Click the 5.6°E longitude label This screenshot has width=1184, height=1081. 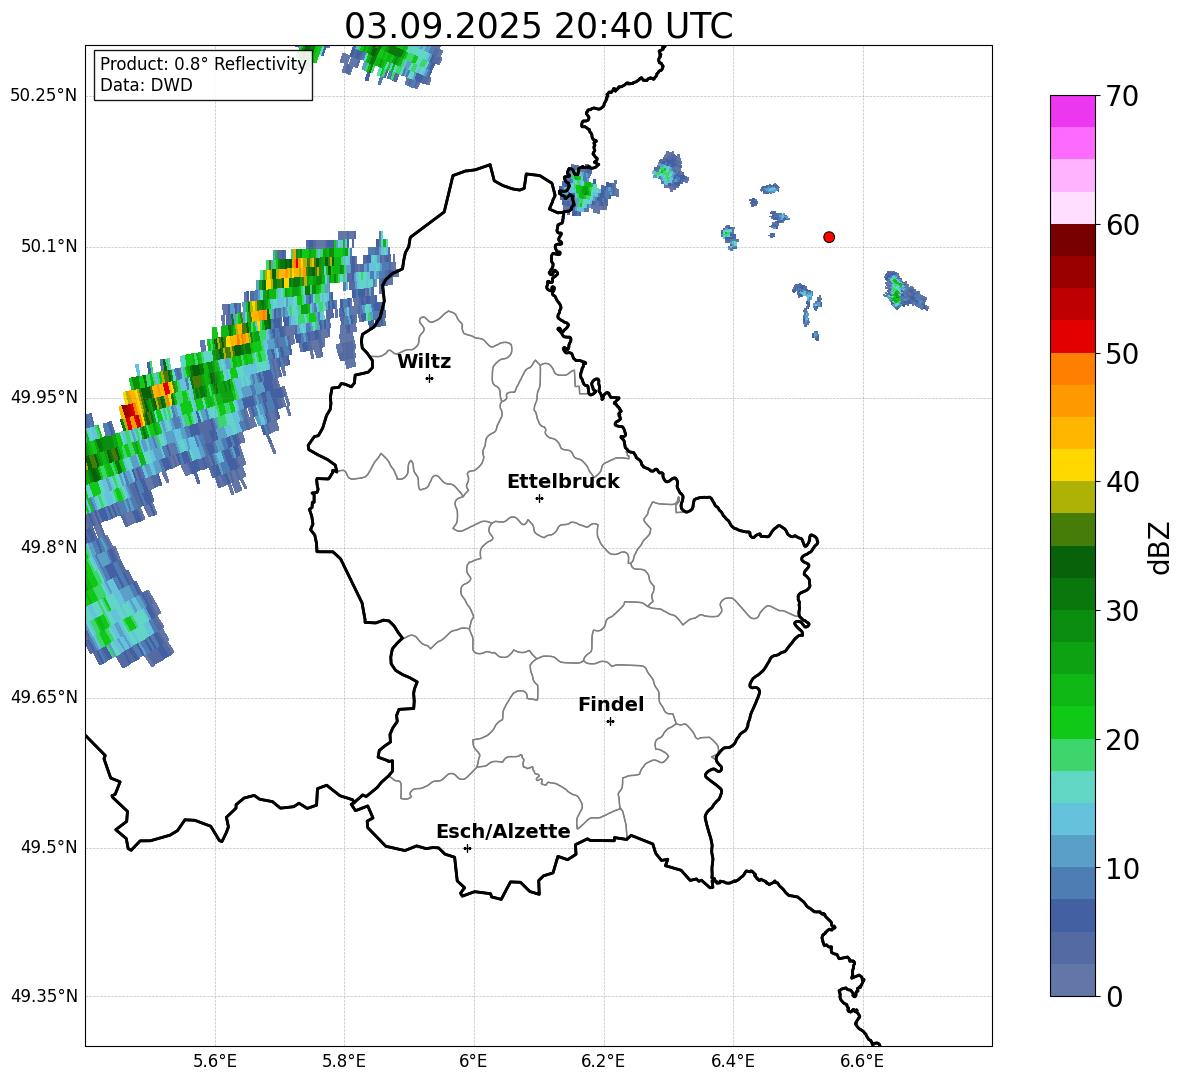pos(215,1061)
